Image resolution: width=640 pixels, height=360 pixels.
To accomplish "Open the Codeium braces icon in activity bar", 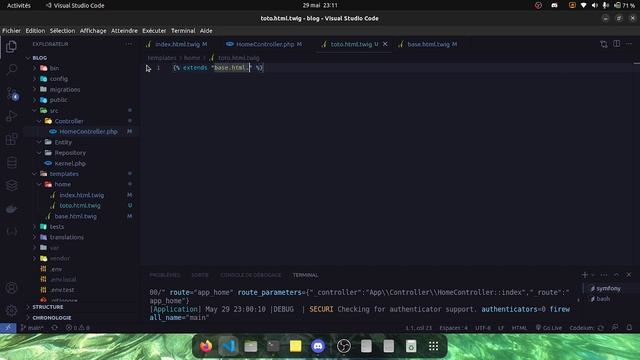I will click(11, 231).
